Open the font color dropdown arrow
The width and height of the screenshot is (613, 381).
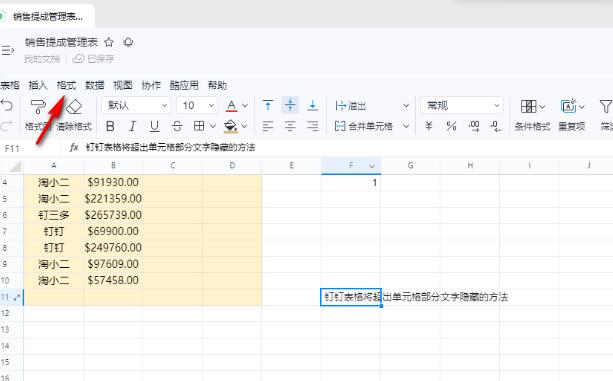(245, 106)
